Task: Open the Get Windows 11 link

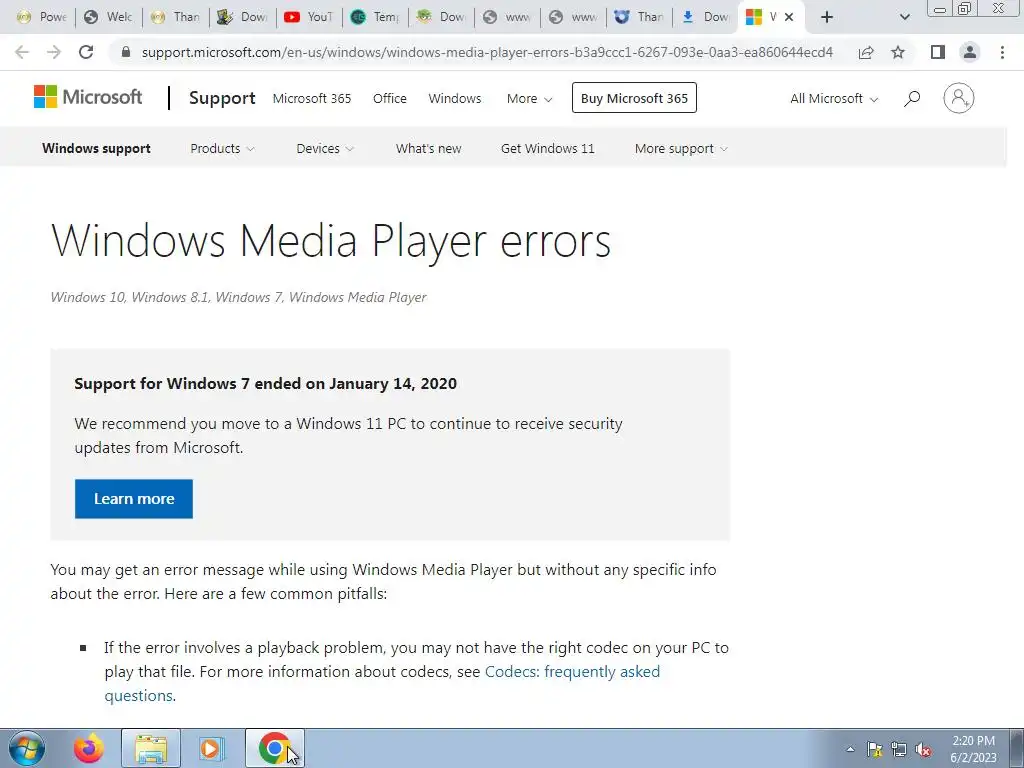Action: [548, 149]
